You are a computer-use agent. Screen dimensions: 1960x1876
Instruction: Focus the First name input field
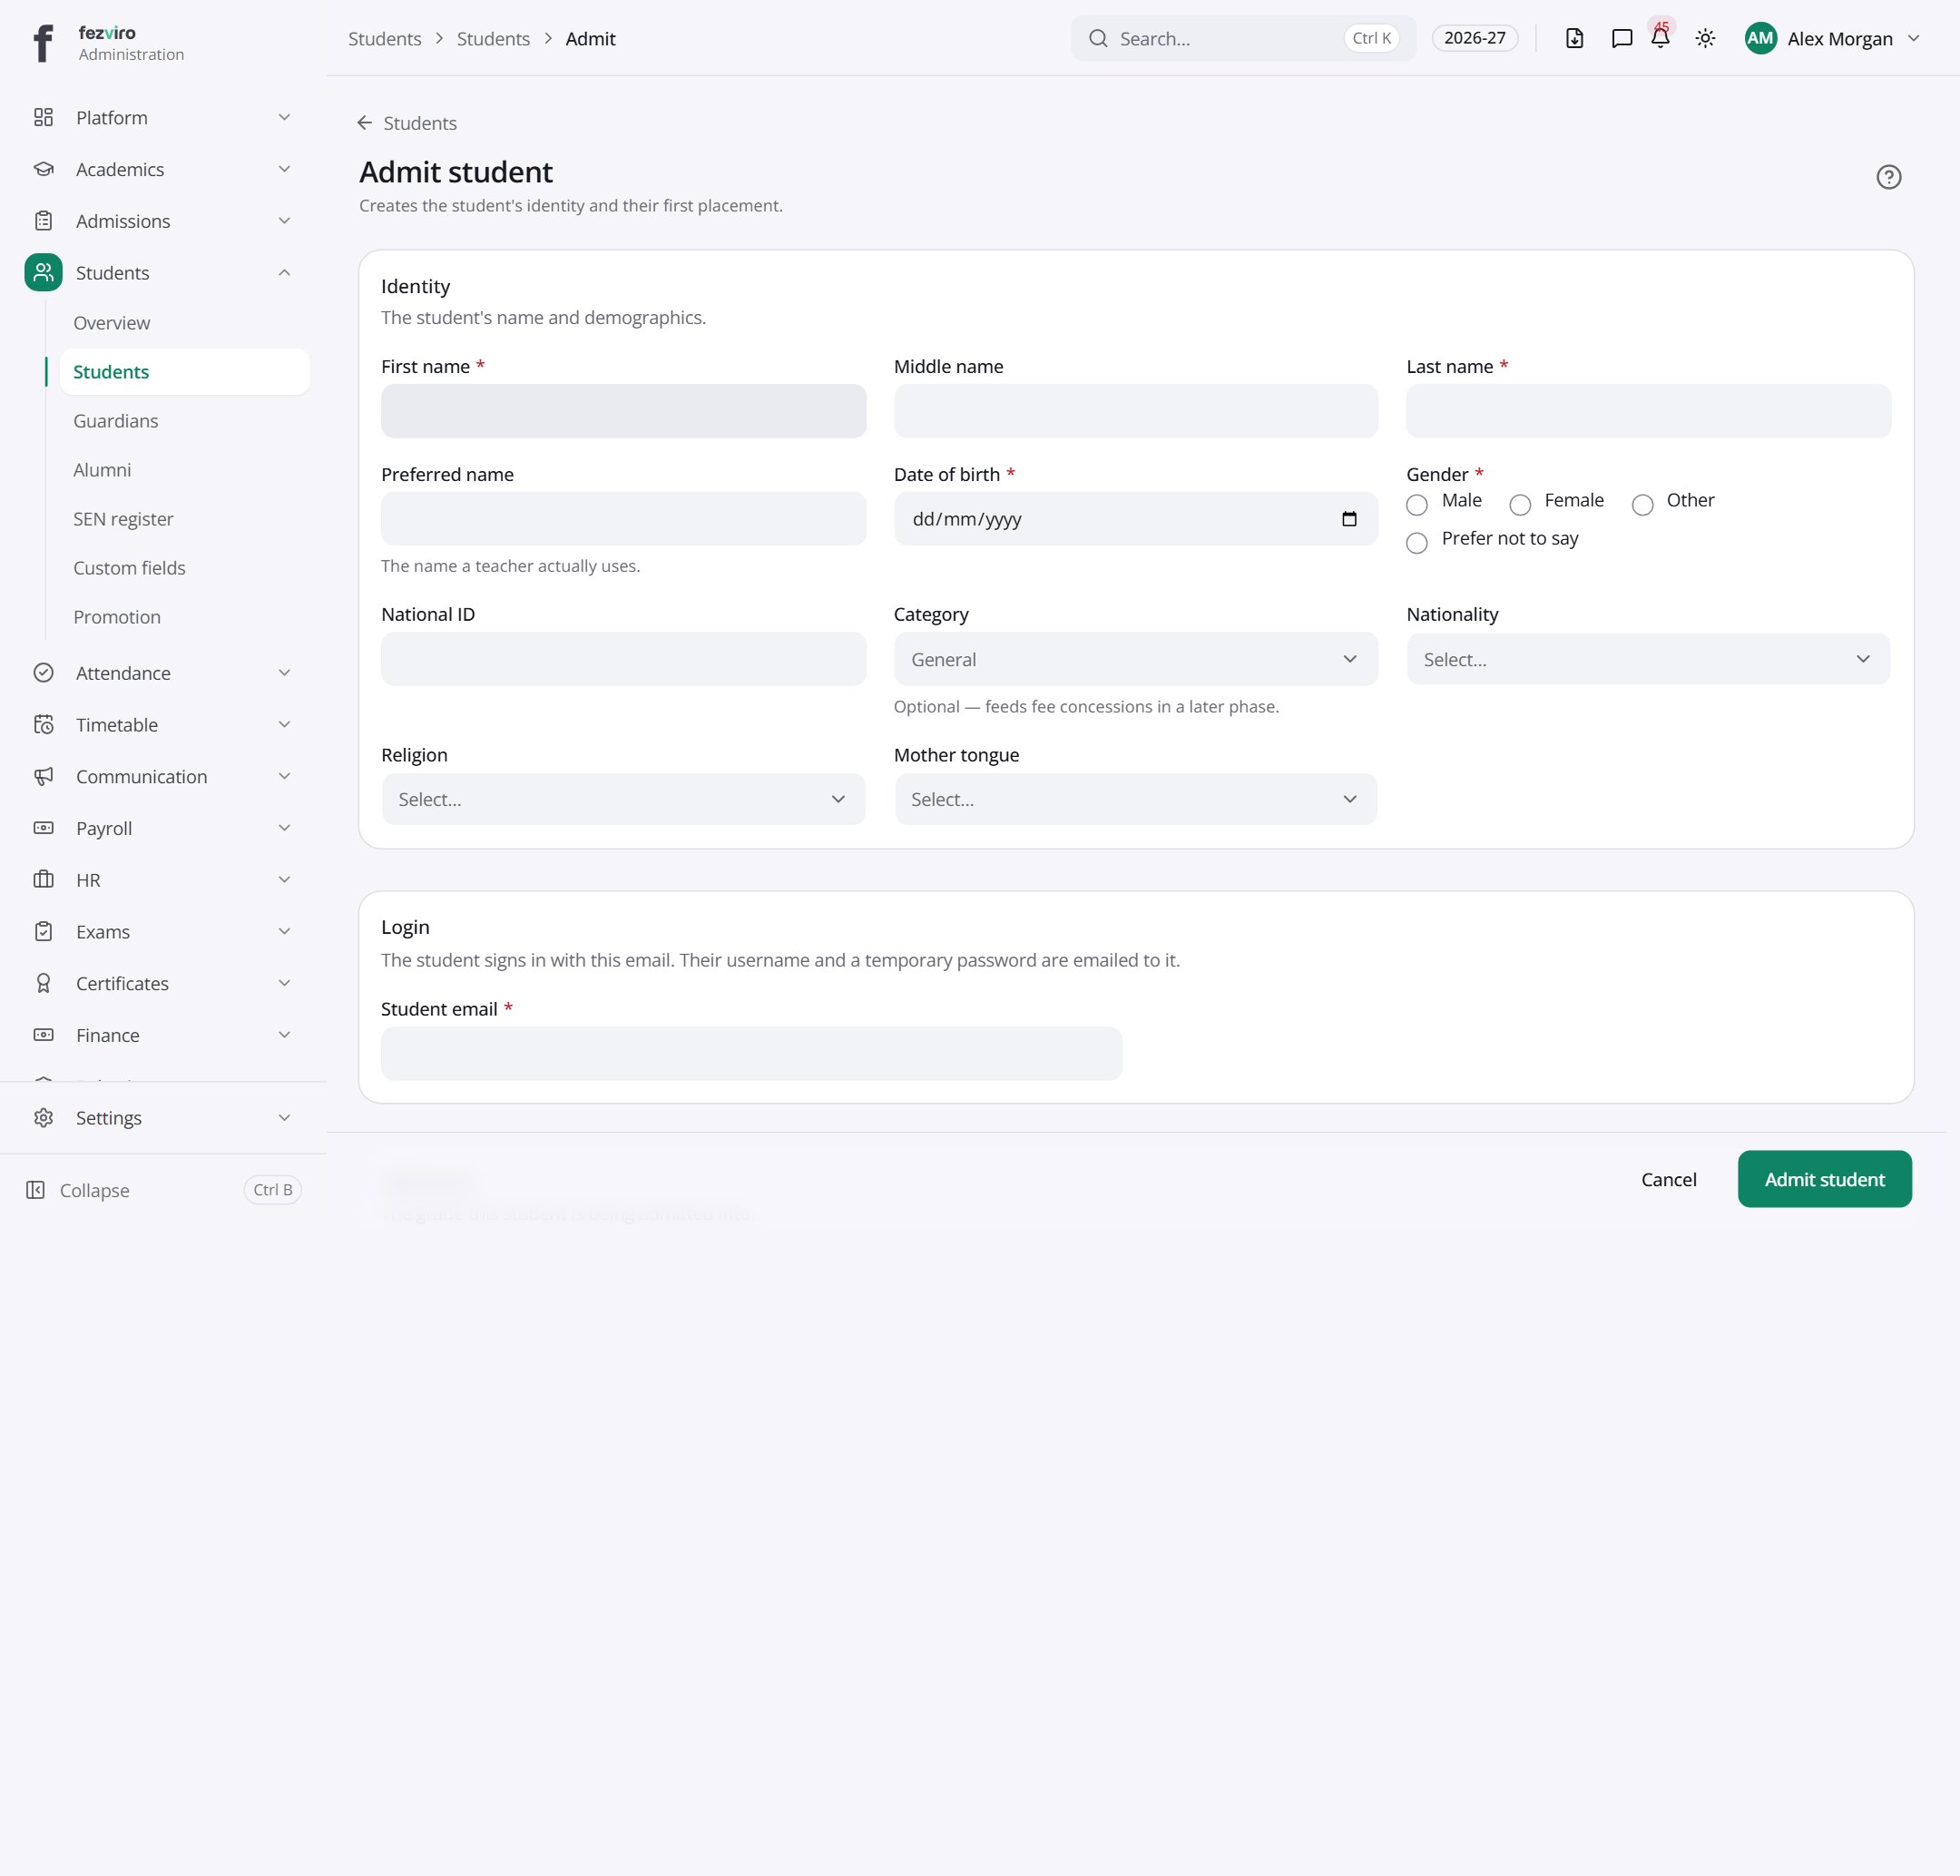point(623,411)
